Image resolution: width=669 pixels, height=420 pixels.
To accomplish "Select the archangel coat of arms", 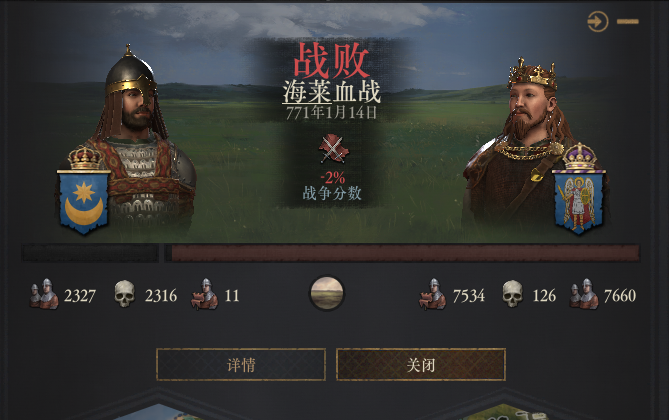I will (579, 201).
